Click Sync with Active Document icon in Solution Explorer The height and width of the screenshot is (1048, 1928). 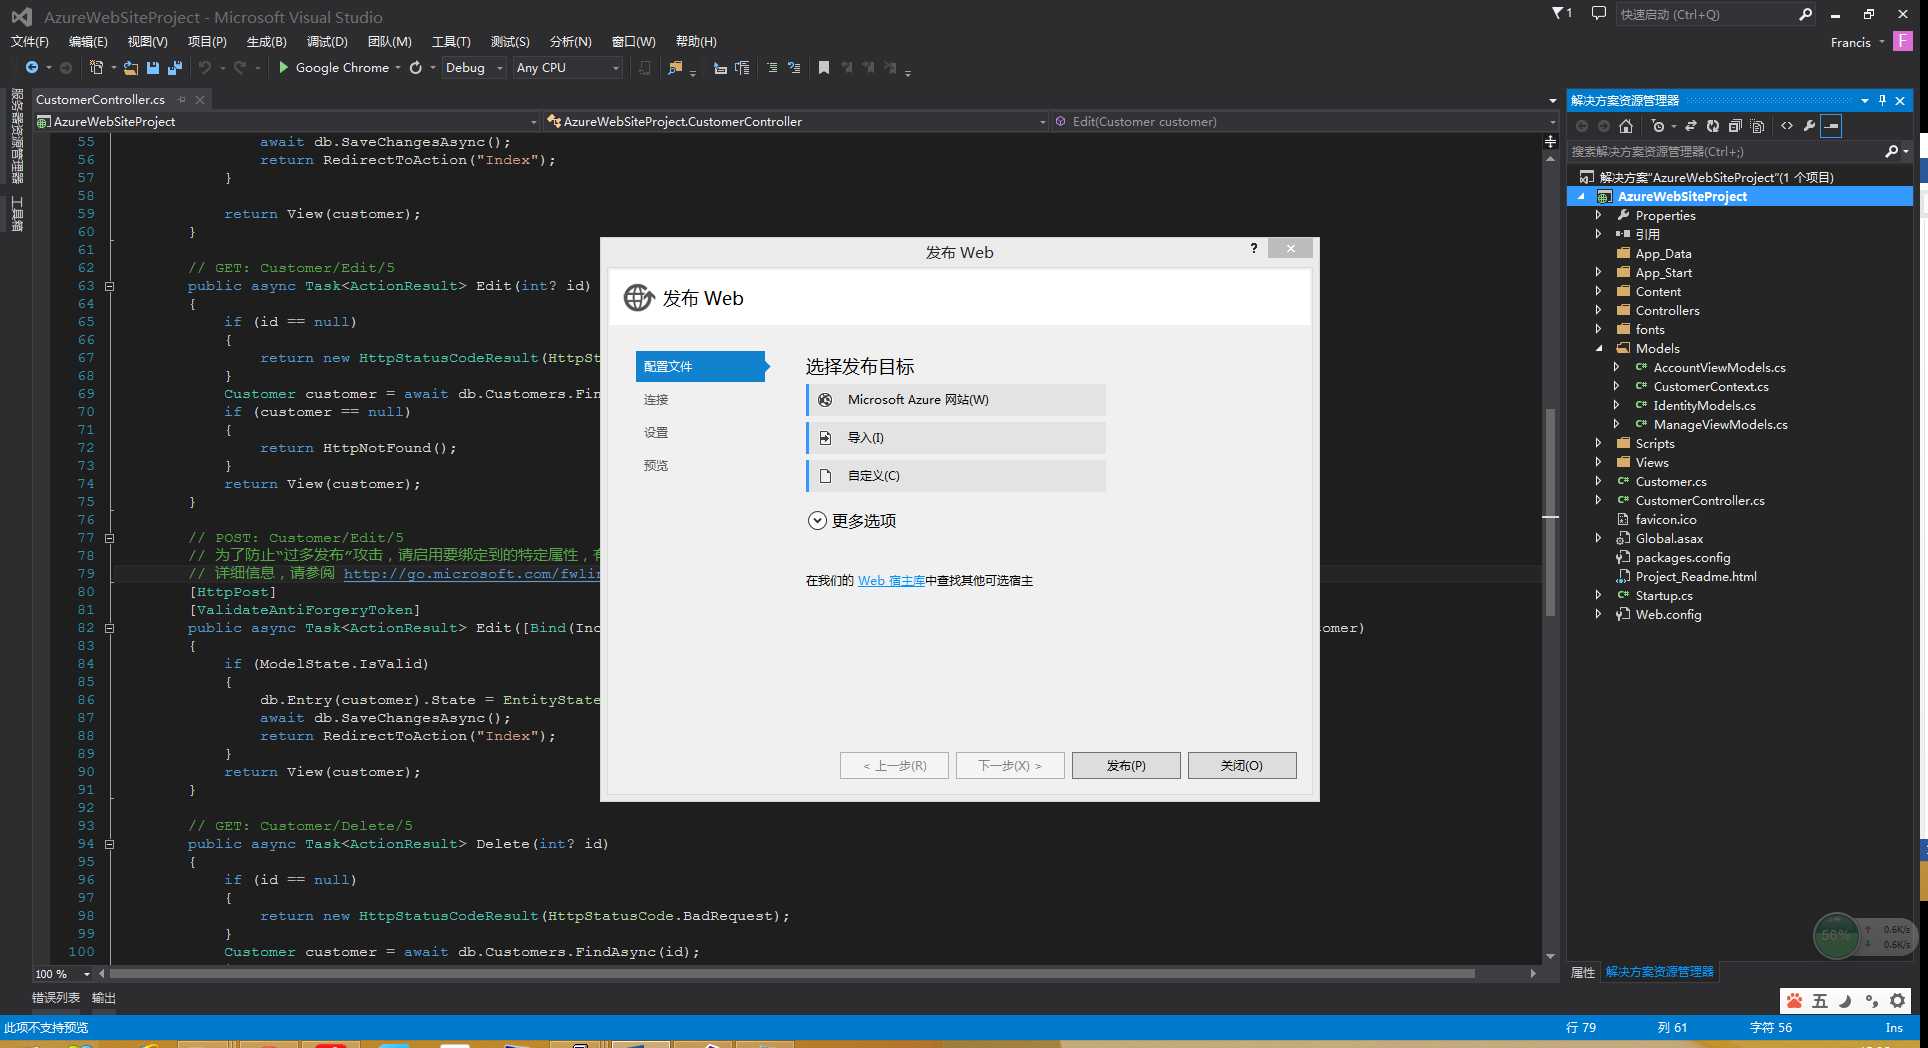tap(1691, 126)
